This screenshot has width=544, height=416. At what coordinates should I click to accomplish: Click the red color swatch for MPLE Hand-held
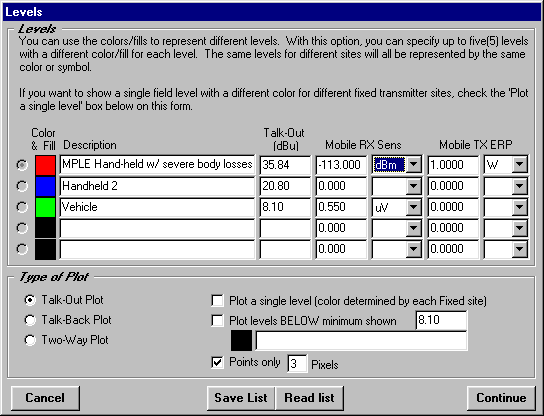pyautogui.click(x=45, y=165)
